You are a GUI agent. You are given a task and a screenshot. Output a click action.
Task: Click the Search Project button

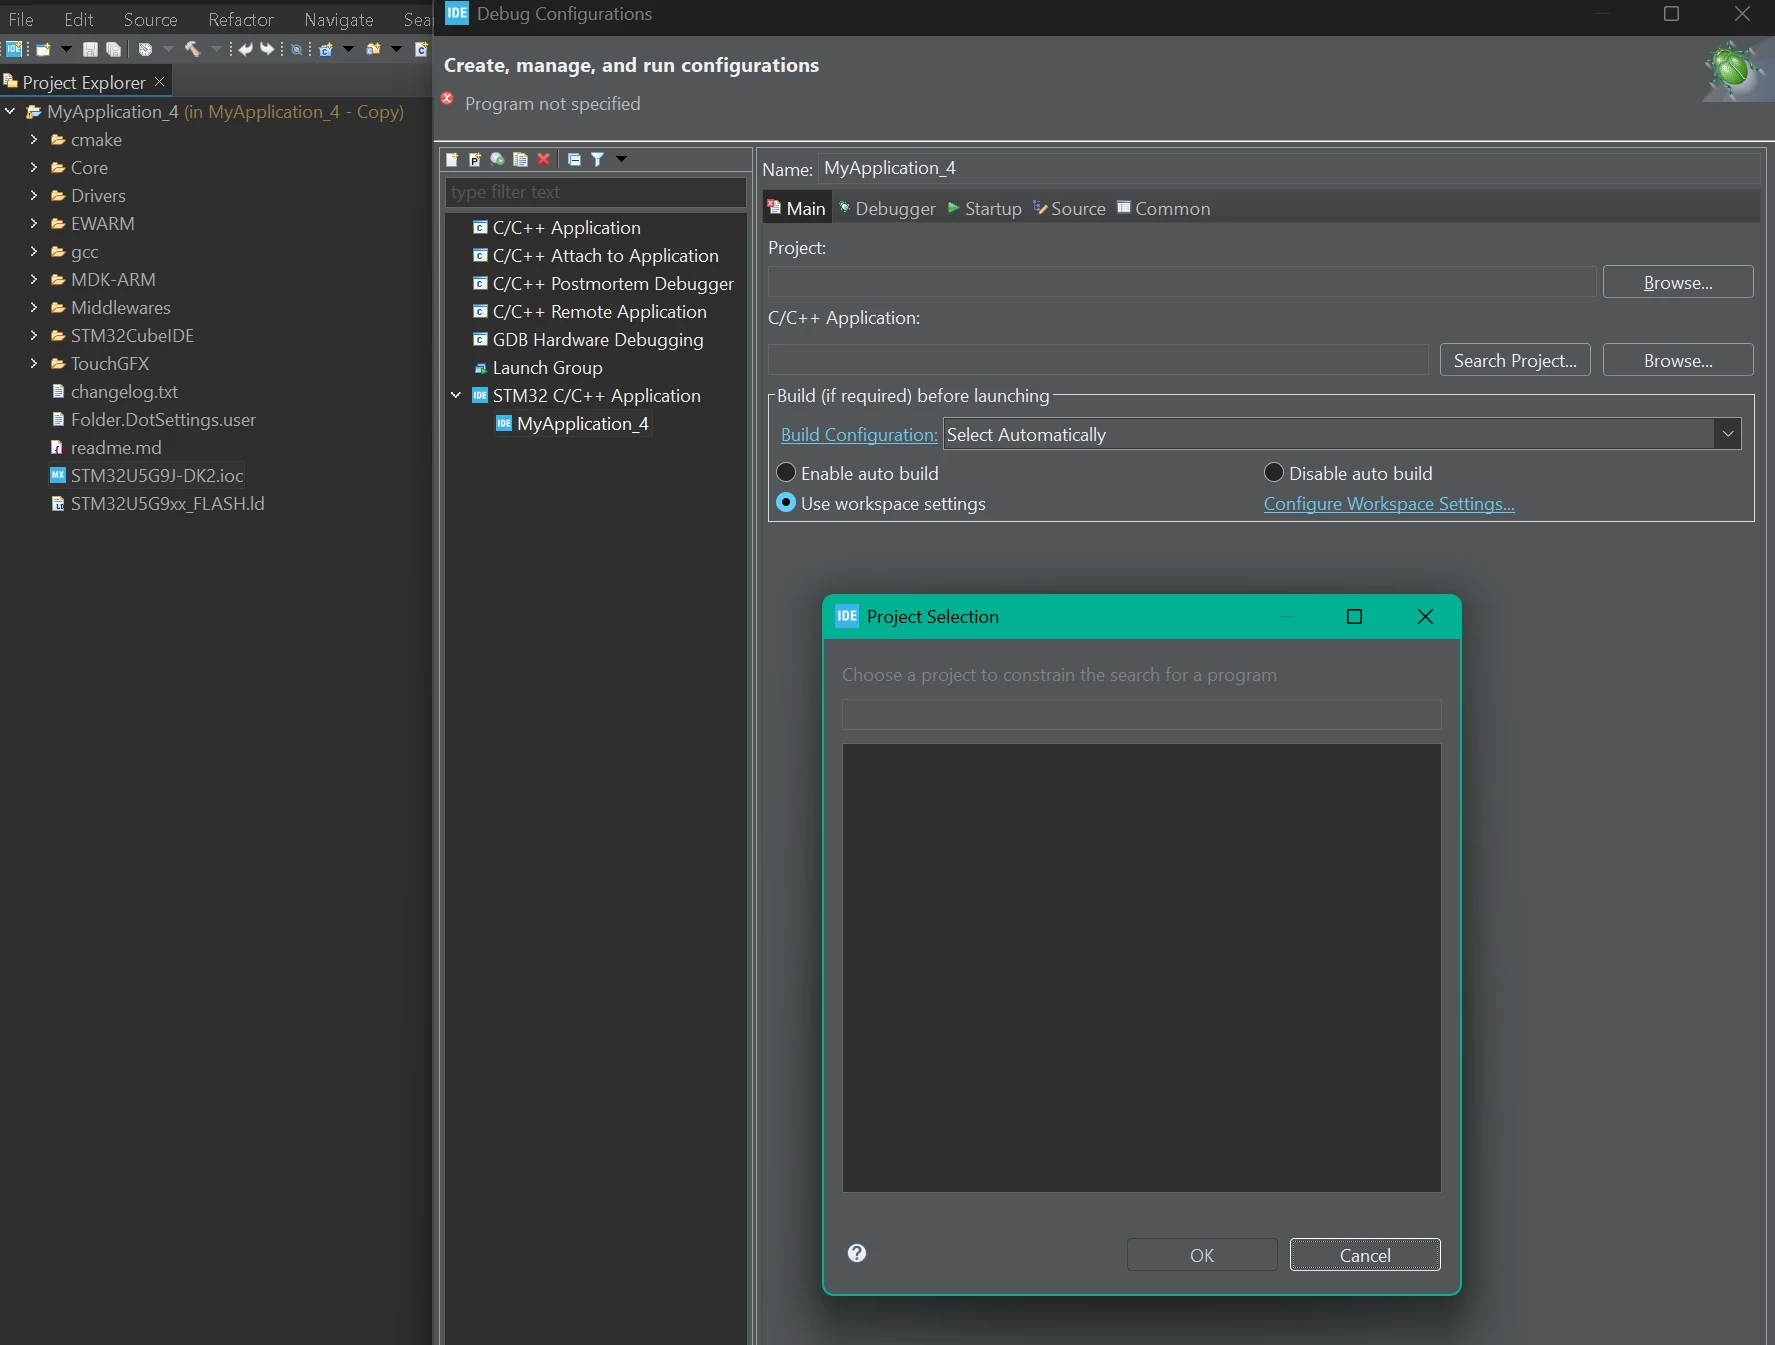(x=1515, y=360)
